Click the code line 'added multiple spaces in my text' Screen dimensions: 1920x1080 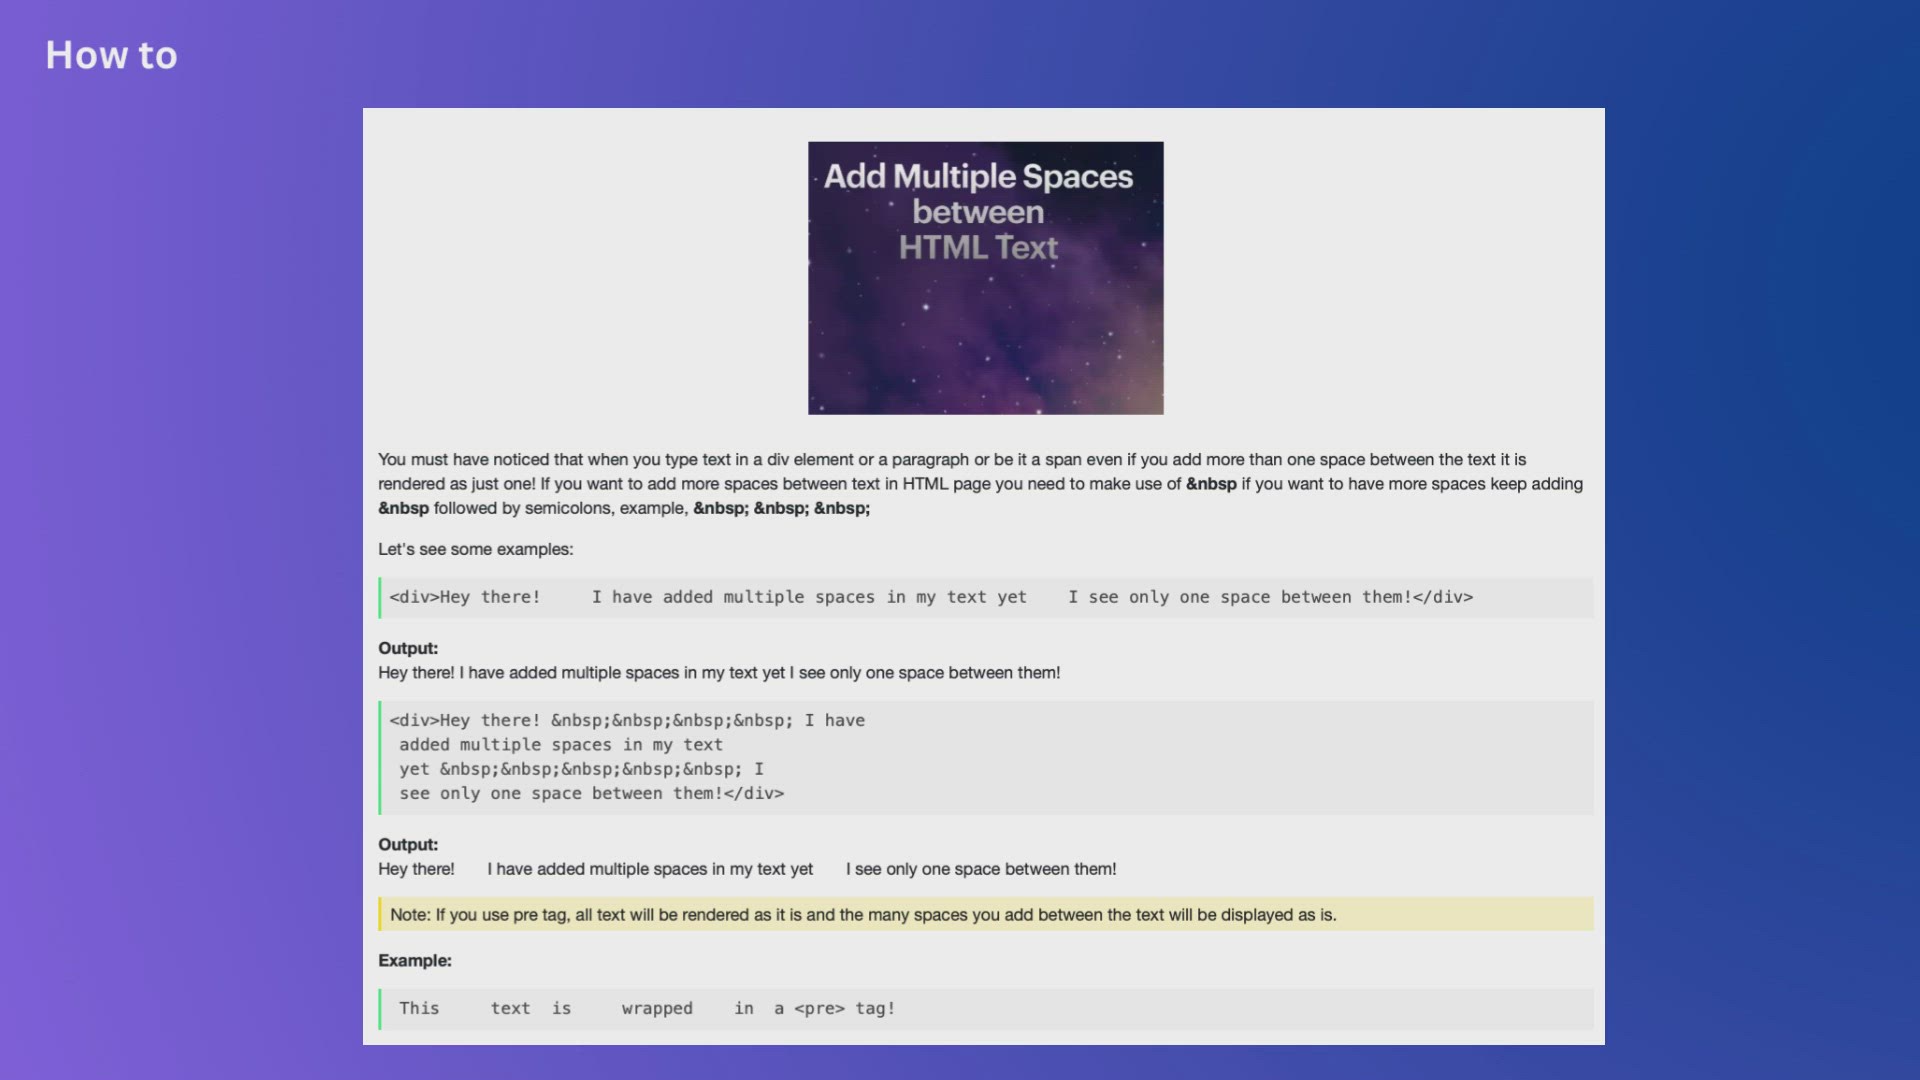click(x=560, y=745)
